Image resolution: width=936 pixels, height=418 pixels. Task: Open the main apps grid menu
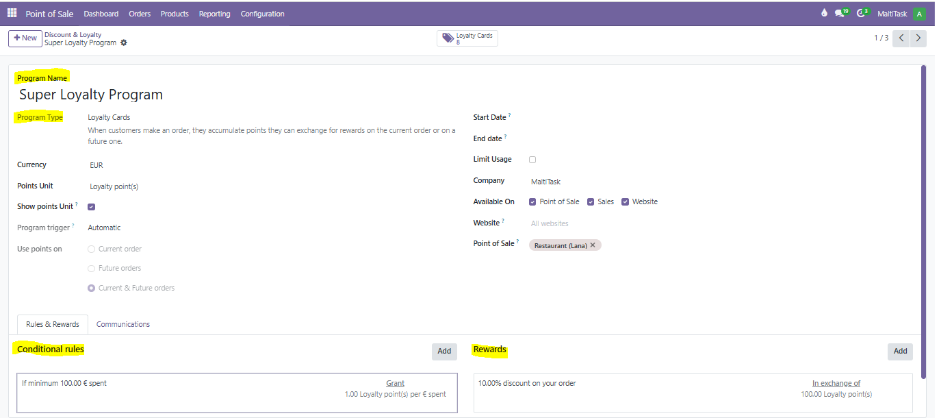12,14
